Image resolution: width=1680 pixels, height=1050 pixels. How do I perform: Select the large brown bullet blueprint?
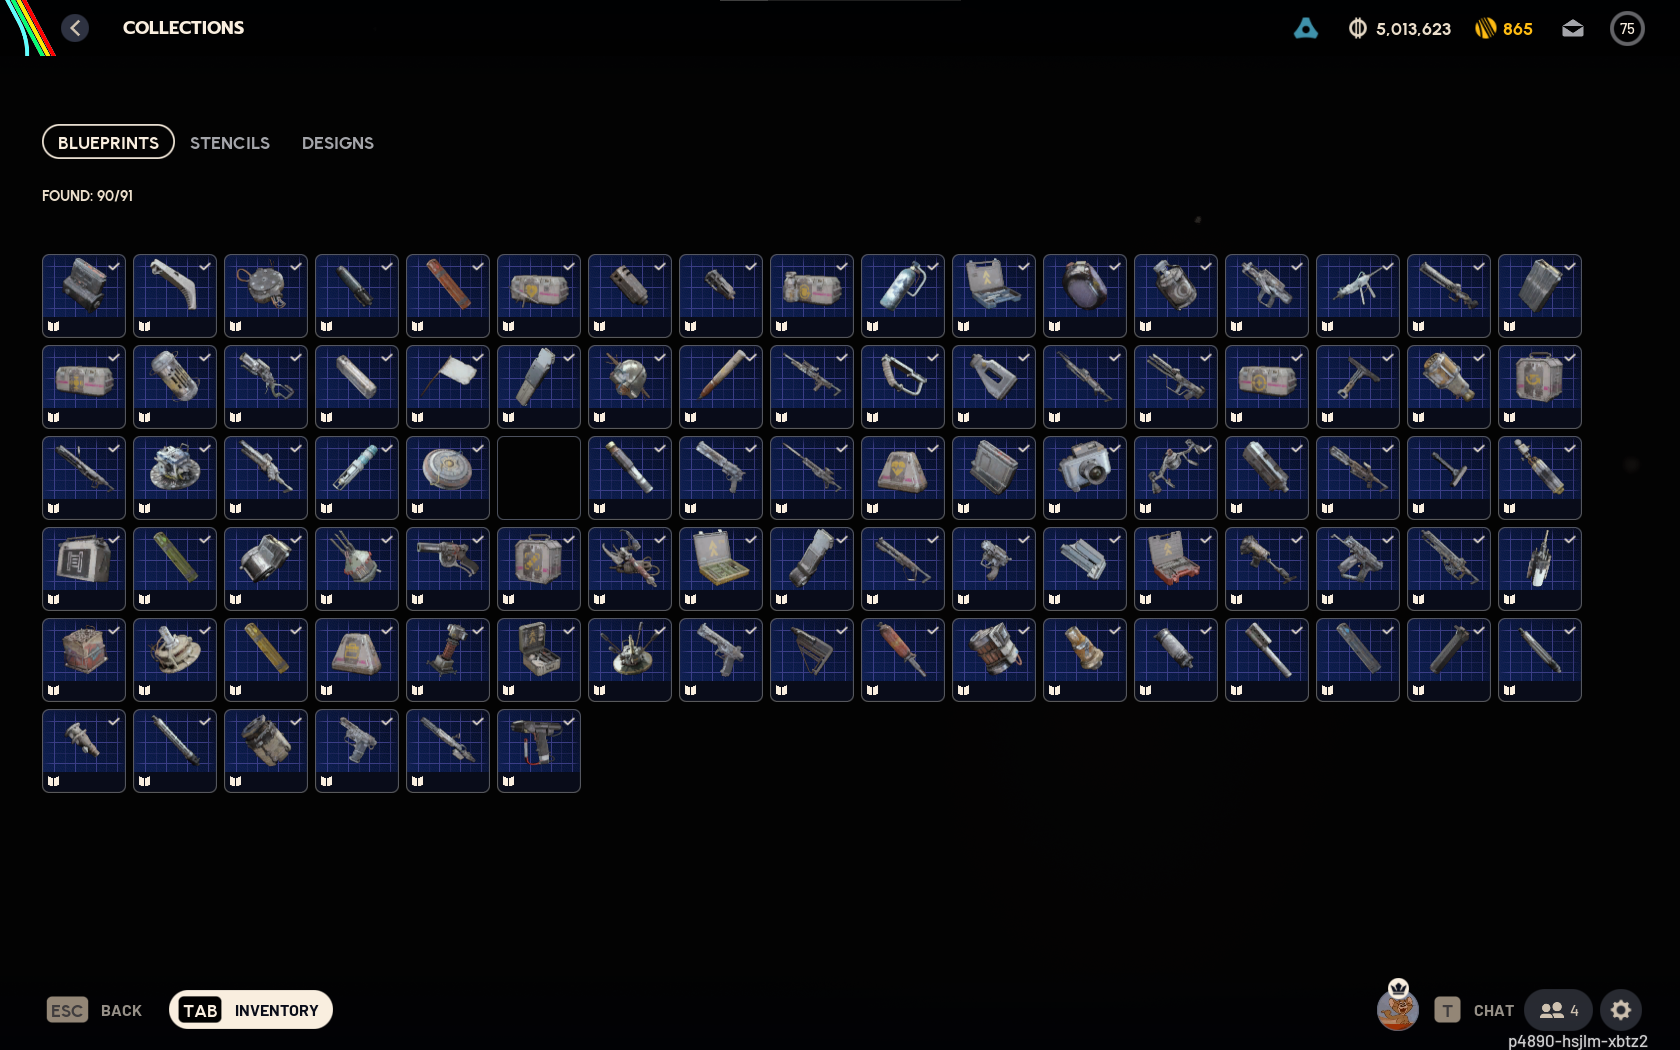(x=721, y=387)
